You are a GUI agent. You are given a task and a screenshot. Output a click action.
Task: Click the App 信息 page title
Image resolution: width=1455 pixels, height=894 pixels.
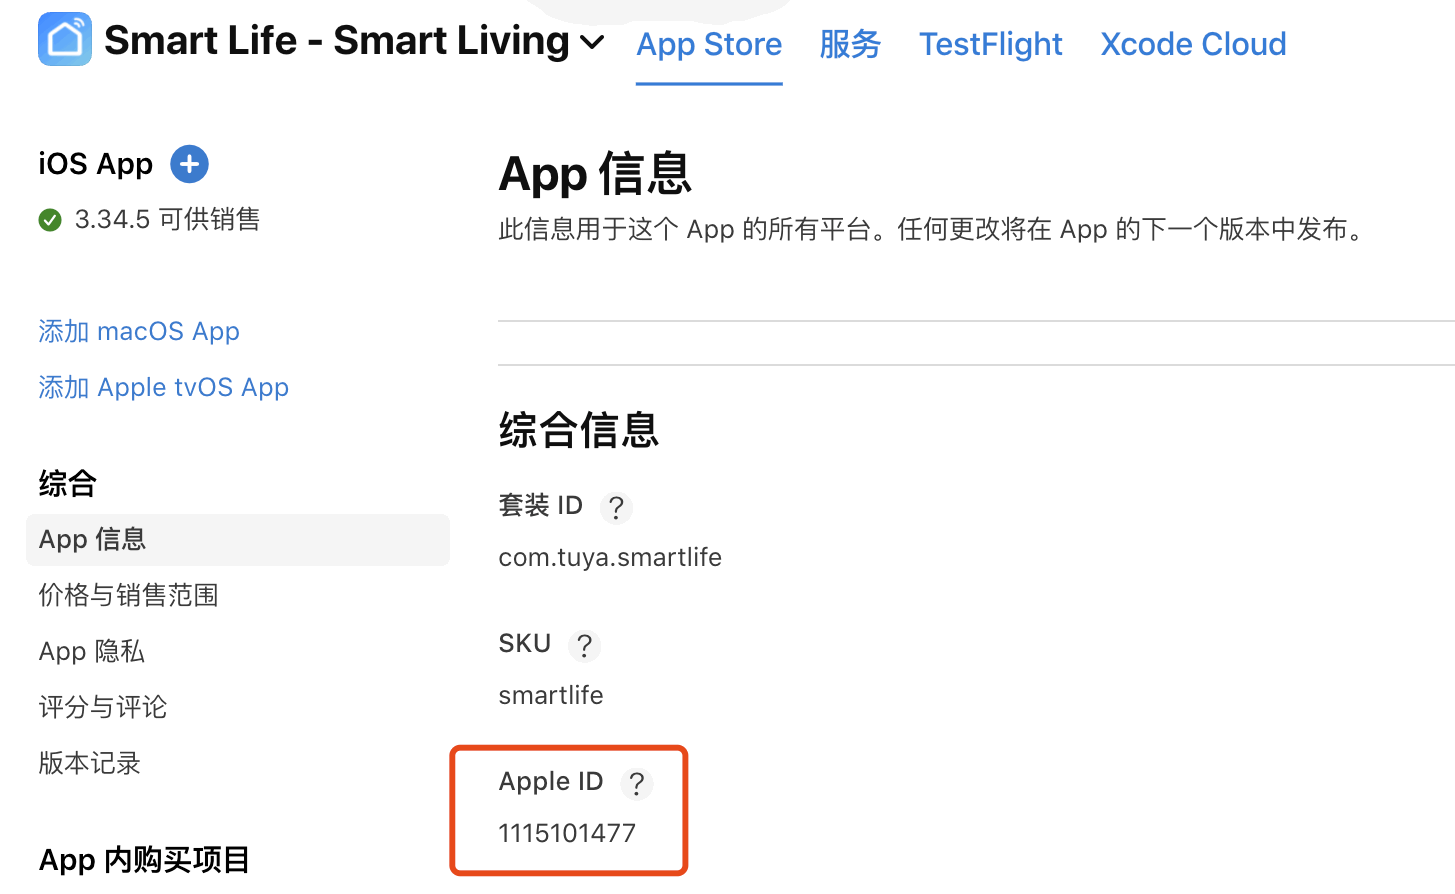pos(595,174)
